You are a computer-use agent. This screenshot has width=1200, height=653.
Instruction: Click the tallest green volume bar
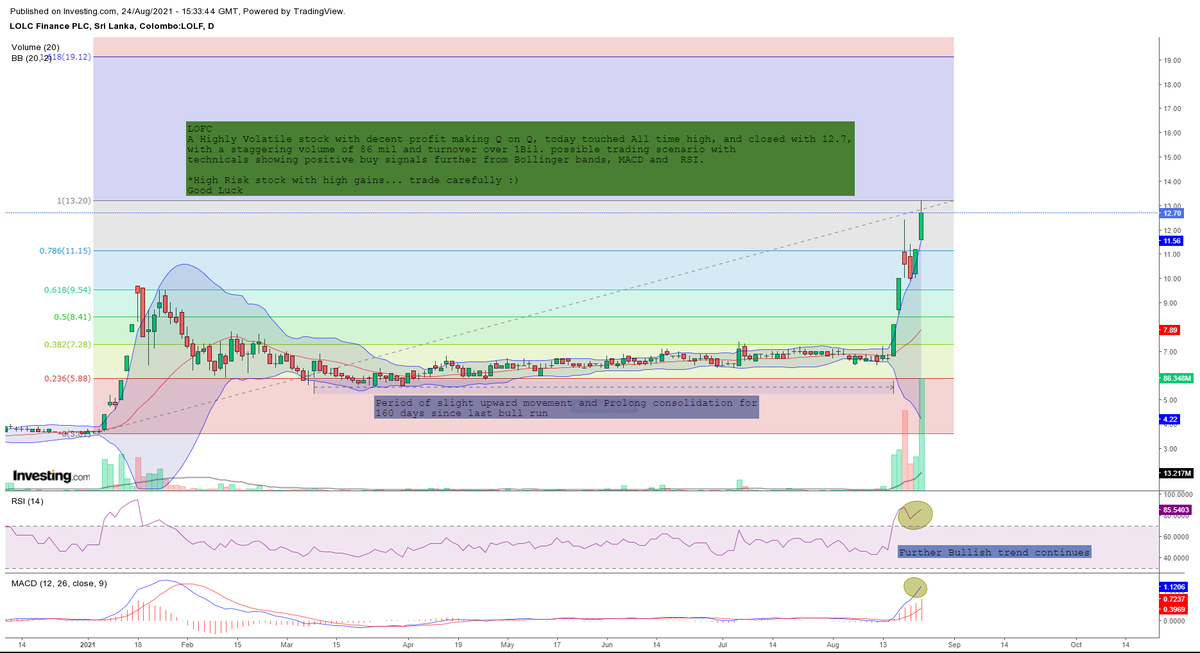[x=922, y=434]
